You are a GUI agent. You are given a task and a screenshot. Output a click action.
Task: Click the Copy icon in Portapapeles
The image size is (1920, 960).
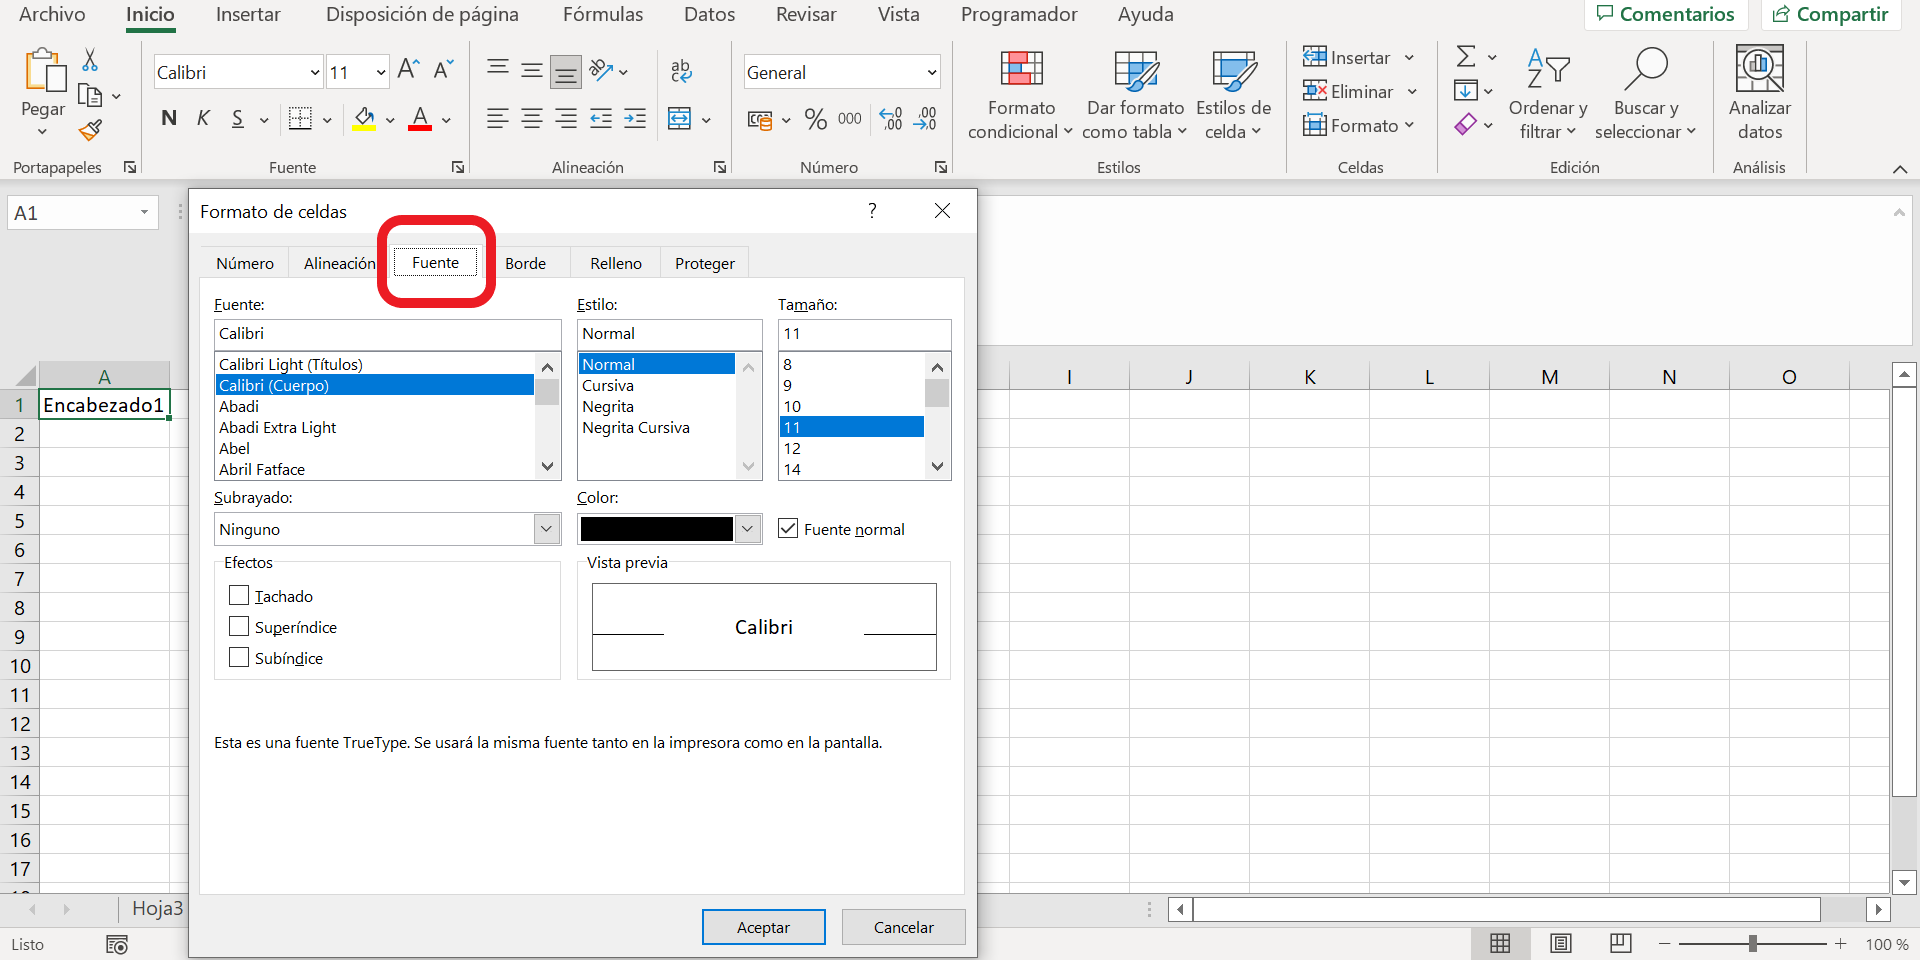(90, 96)
